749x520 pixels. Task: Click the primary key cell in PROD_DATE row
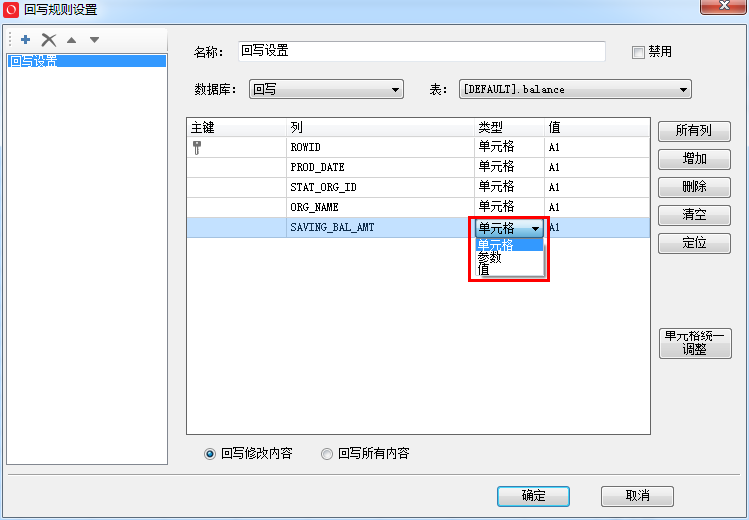click(236, 168)
